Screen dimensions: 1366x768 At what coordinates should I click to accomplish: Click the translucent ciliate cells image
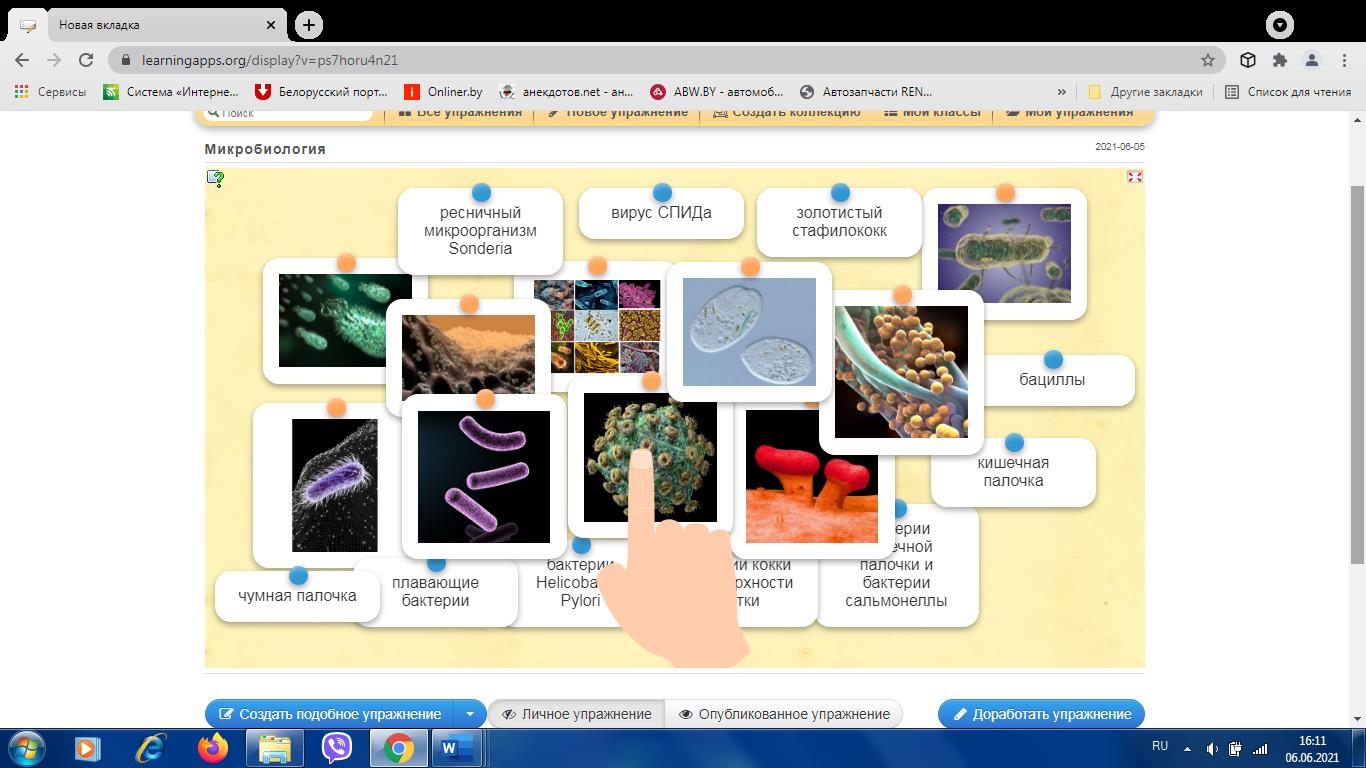point(749,332)
